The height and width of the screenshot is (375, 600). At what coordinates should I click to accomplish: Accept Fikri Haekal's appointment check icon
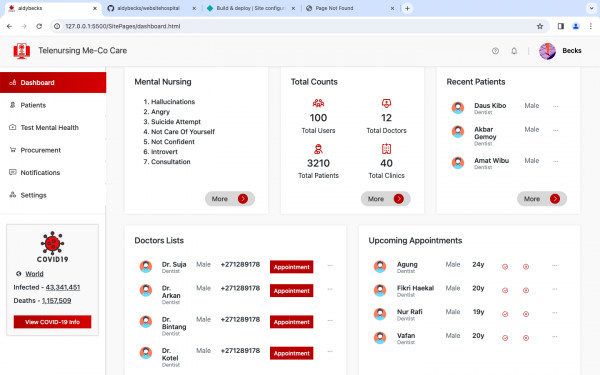505,290
